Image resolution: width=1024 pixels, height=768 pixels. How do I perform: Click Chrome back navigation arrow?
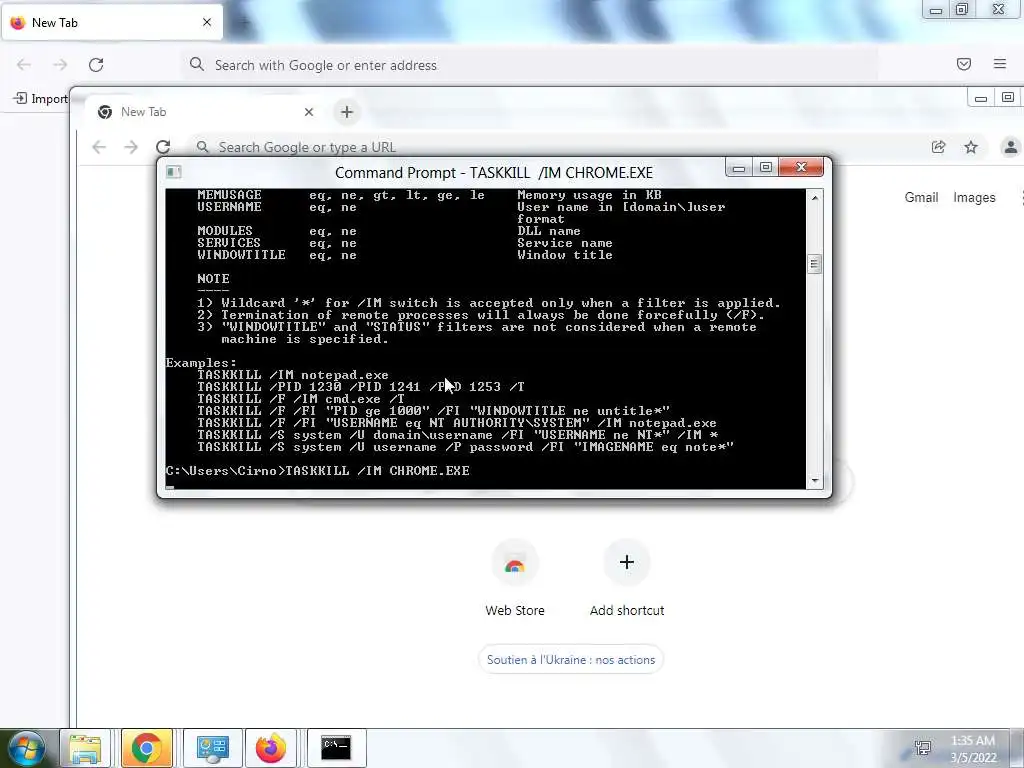coord(99,148)
